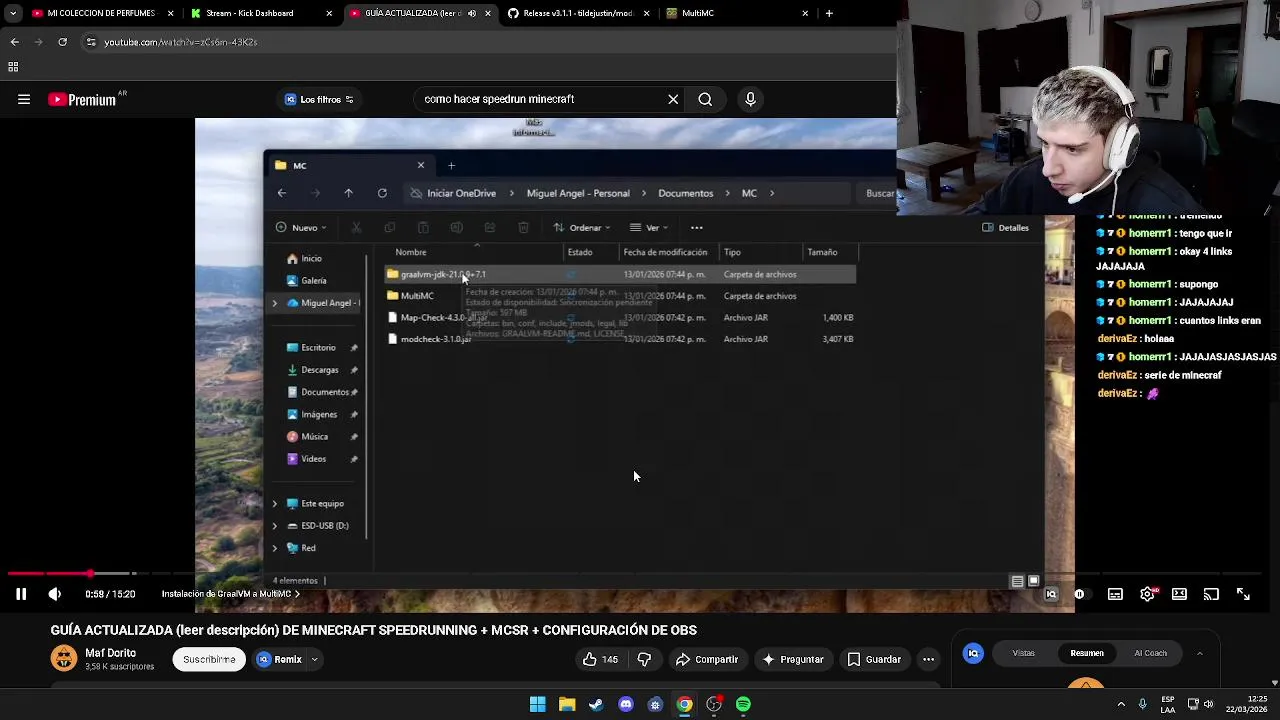Open Discord from the taskbar
This screenshot has height=720, width=1280.
(x=626, y=704)
